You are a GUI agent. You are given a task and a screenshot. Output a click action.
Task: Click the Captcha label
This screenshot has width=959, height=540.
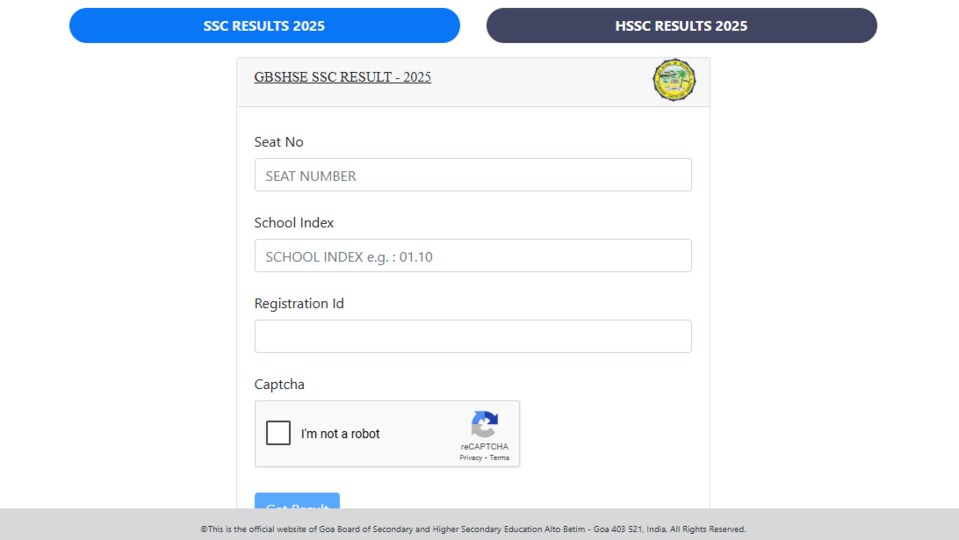pyautogui.click(x=280, y=384)
